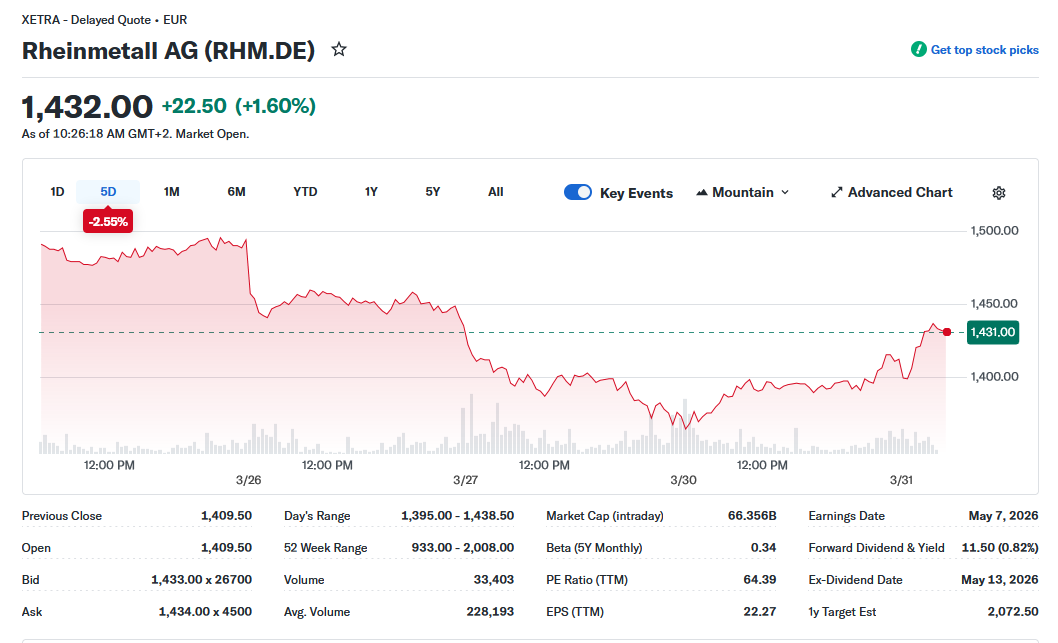This screenshot has height=643, width=1058.
Task: Click the 1,431.00 current price chart label
Action: click(993, 332)
